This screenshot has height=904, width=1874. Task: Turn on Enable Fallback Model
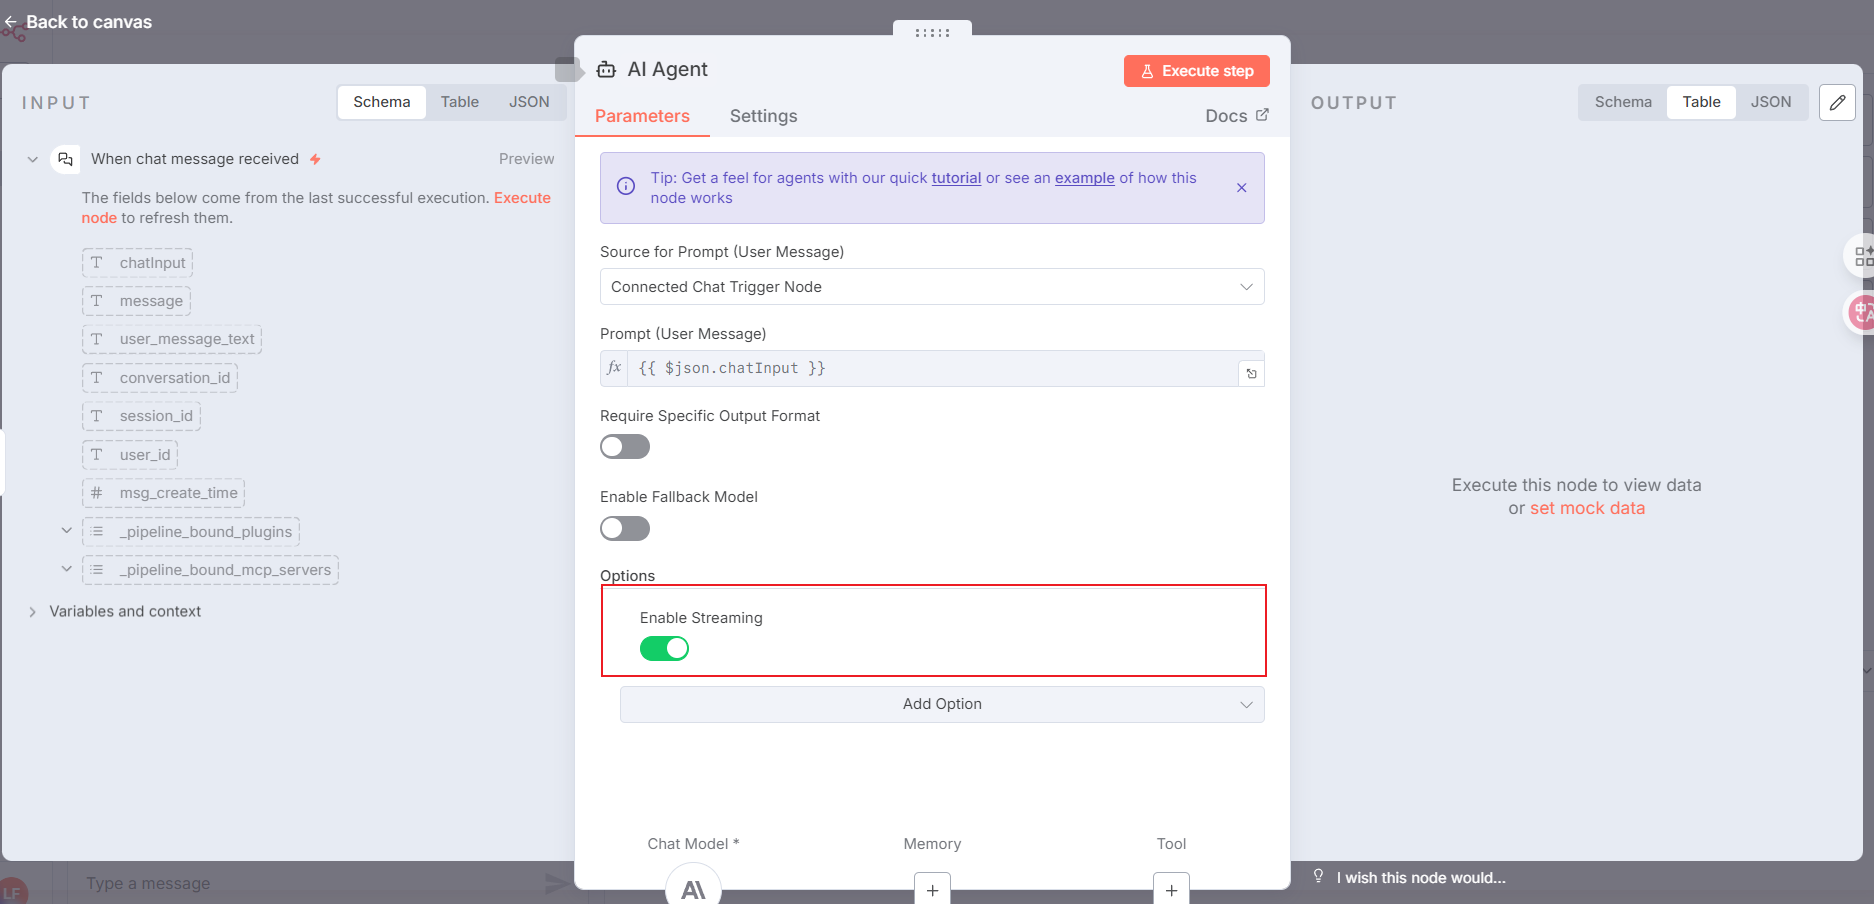coord(624,528)
